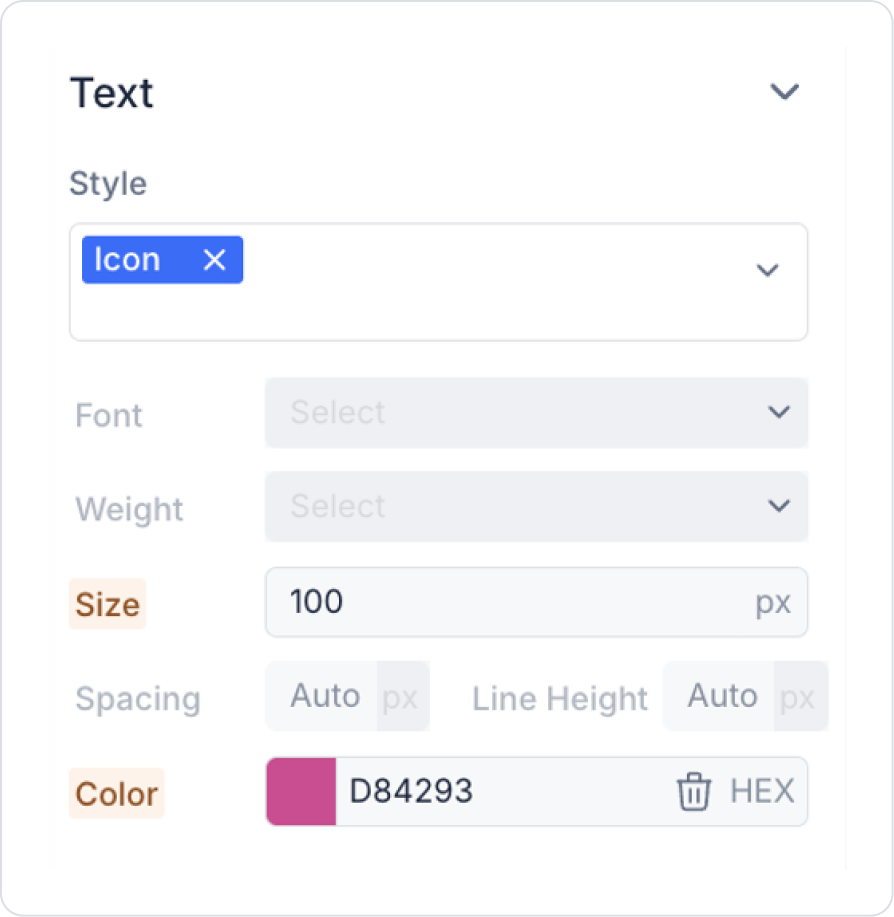
Task: Focus the Line Height Auto input
Action: tap(721, 696)
